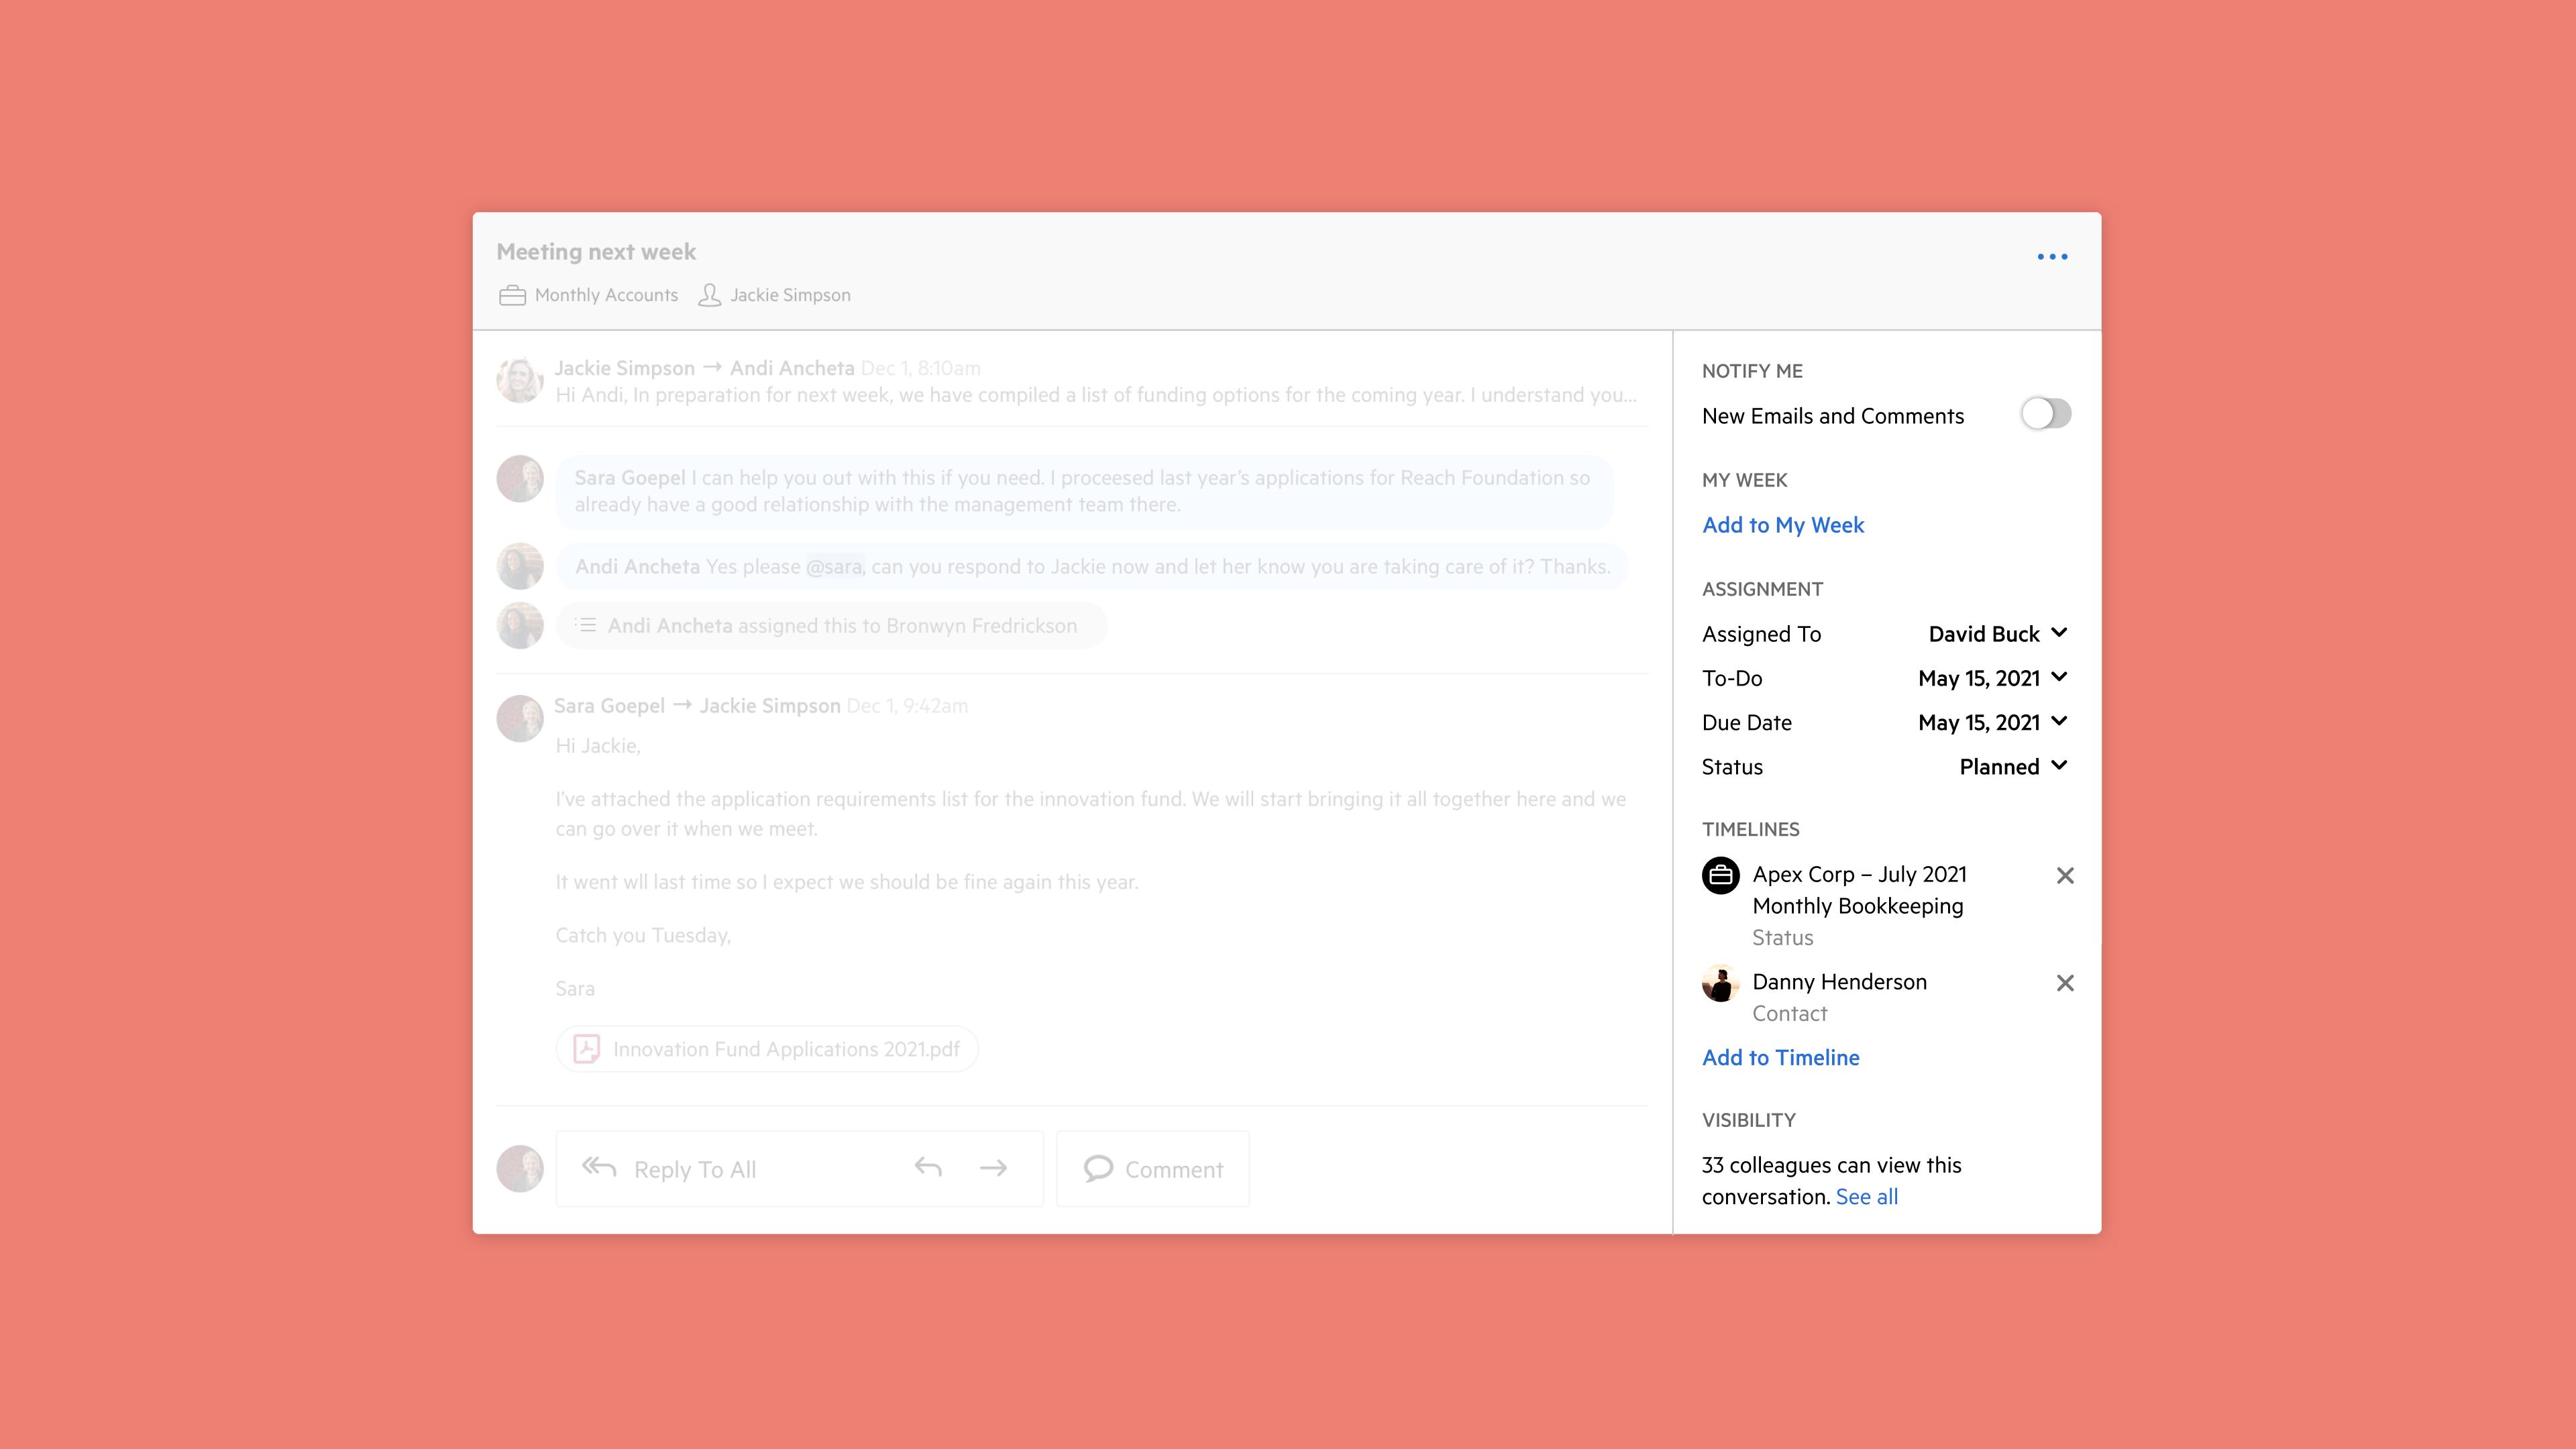The image size is (2576, 1449).
Task: Open the Innovation Fund Applications 2021.pdf attachment
Action: coord(767,1049)
